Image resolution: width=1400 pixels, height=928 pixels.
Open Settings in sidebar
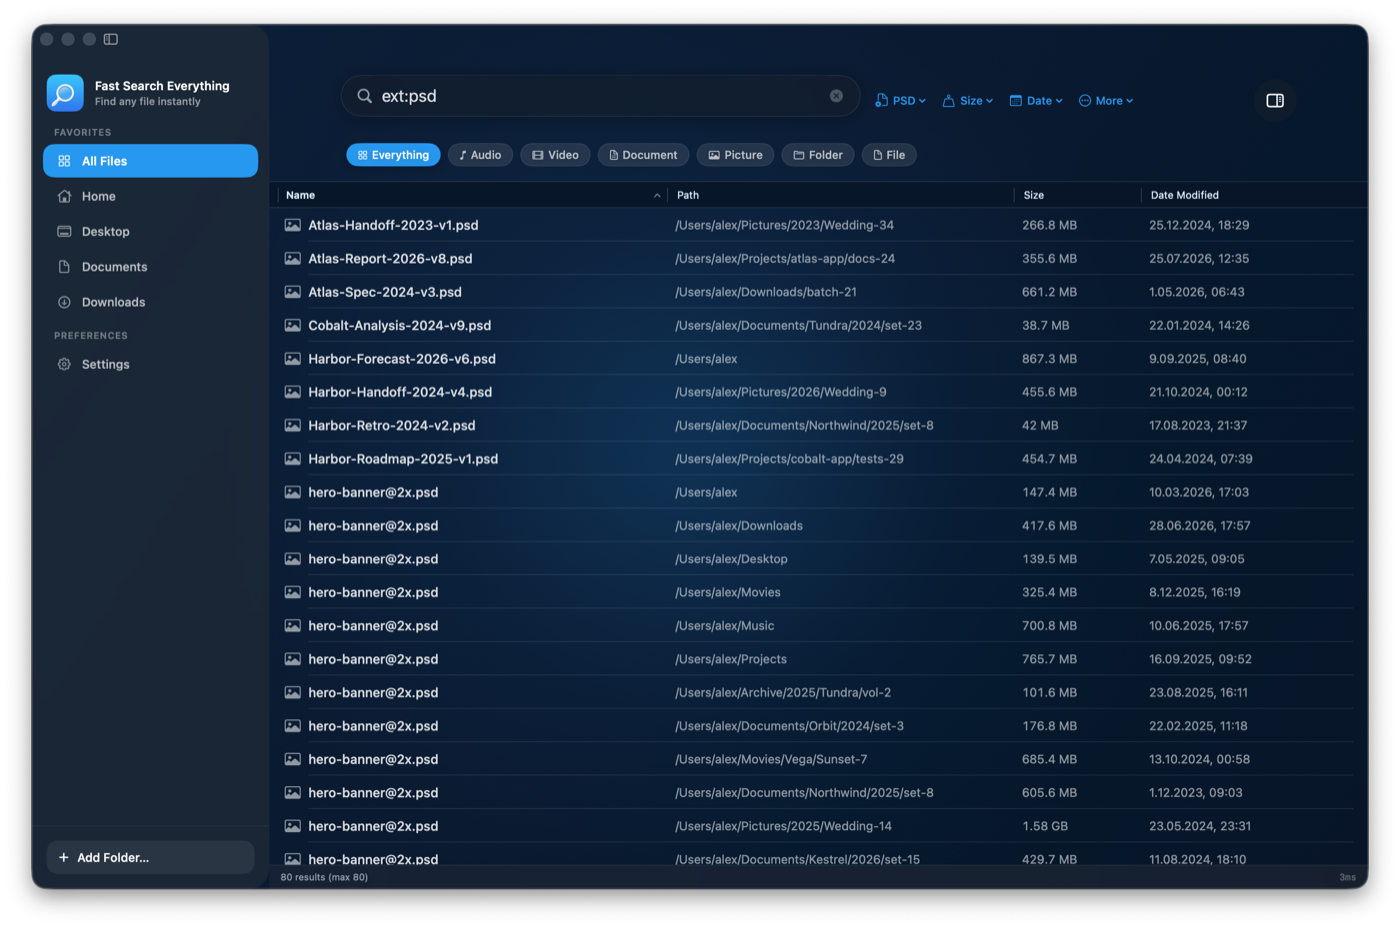pyautogui.click(x=150, y=364)
